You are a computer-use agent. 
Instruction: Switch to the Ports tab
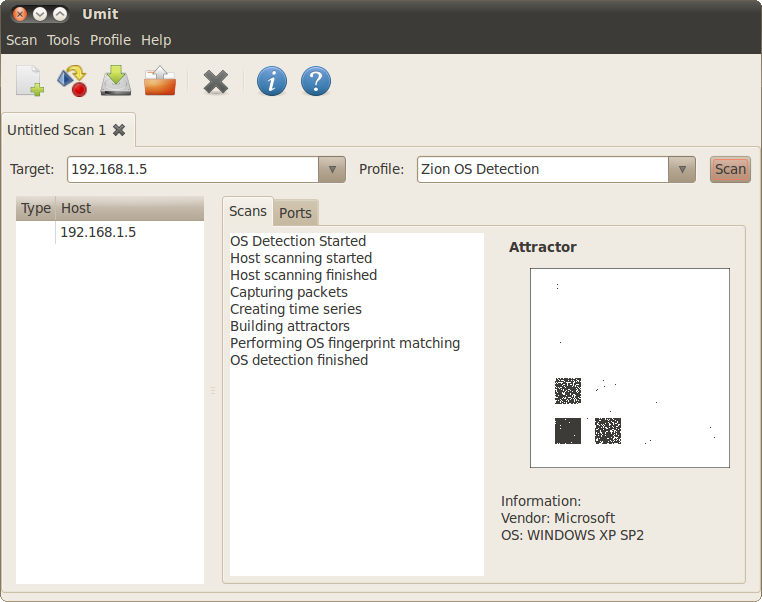(x=295, y=213)
